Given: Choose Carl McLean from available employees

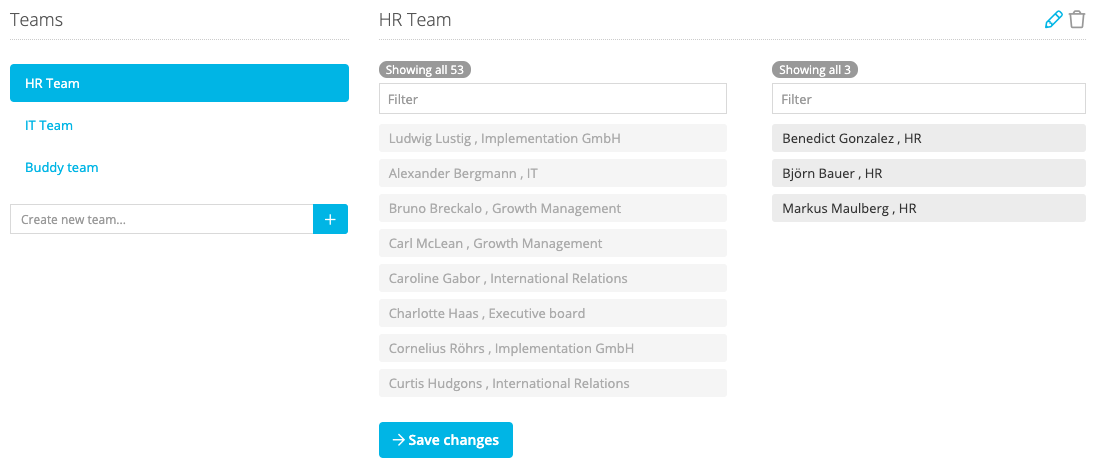Looking at the screenshot, I should (x=553, y=243).
